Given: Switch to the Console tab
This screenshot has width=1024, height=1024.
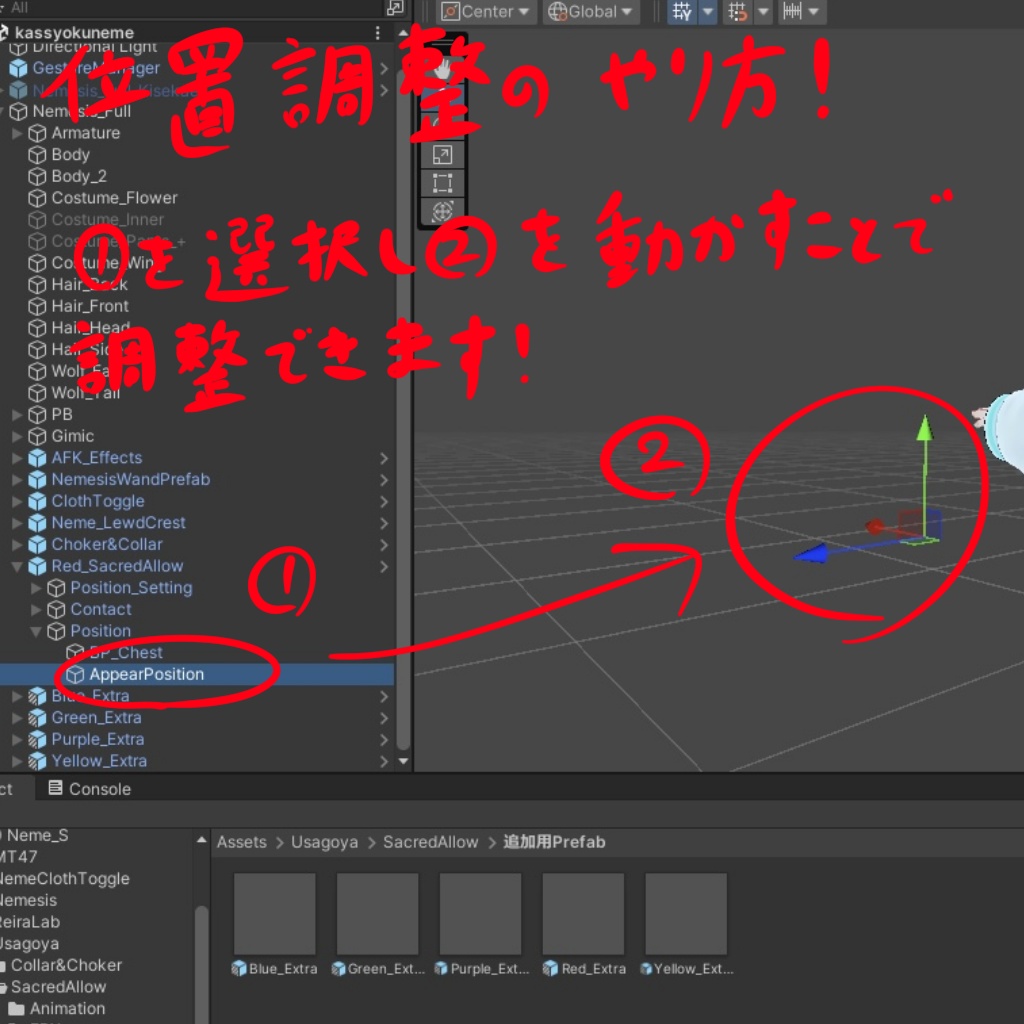Looking at the screenshot, I should (89, 789).
